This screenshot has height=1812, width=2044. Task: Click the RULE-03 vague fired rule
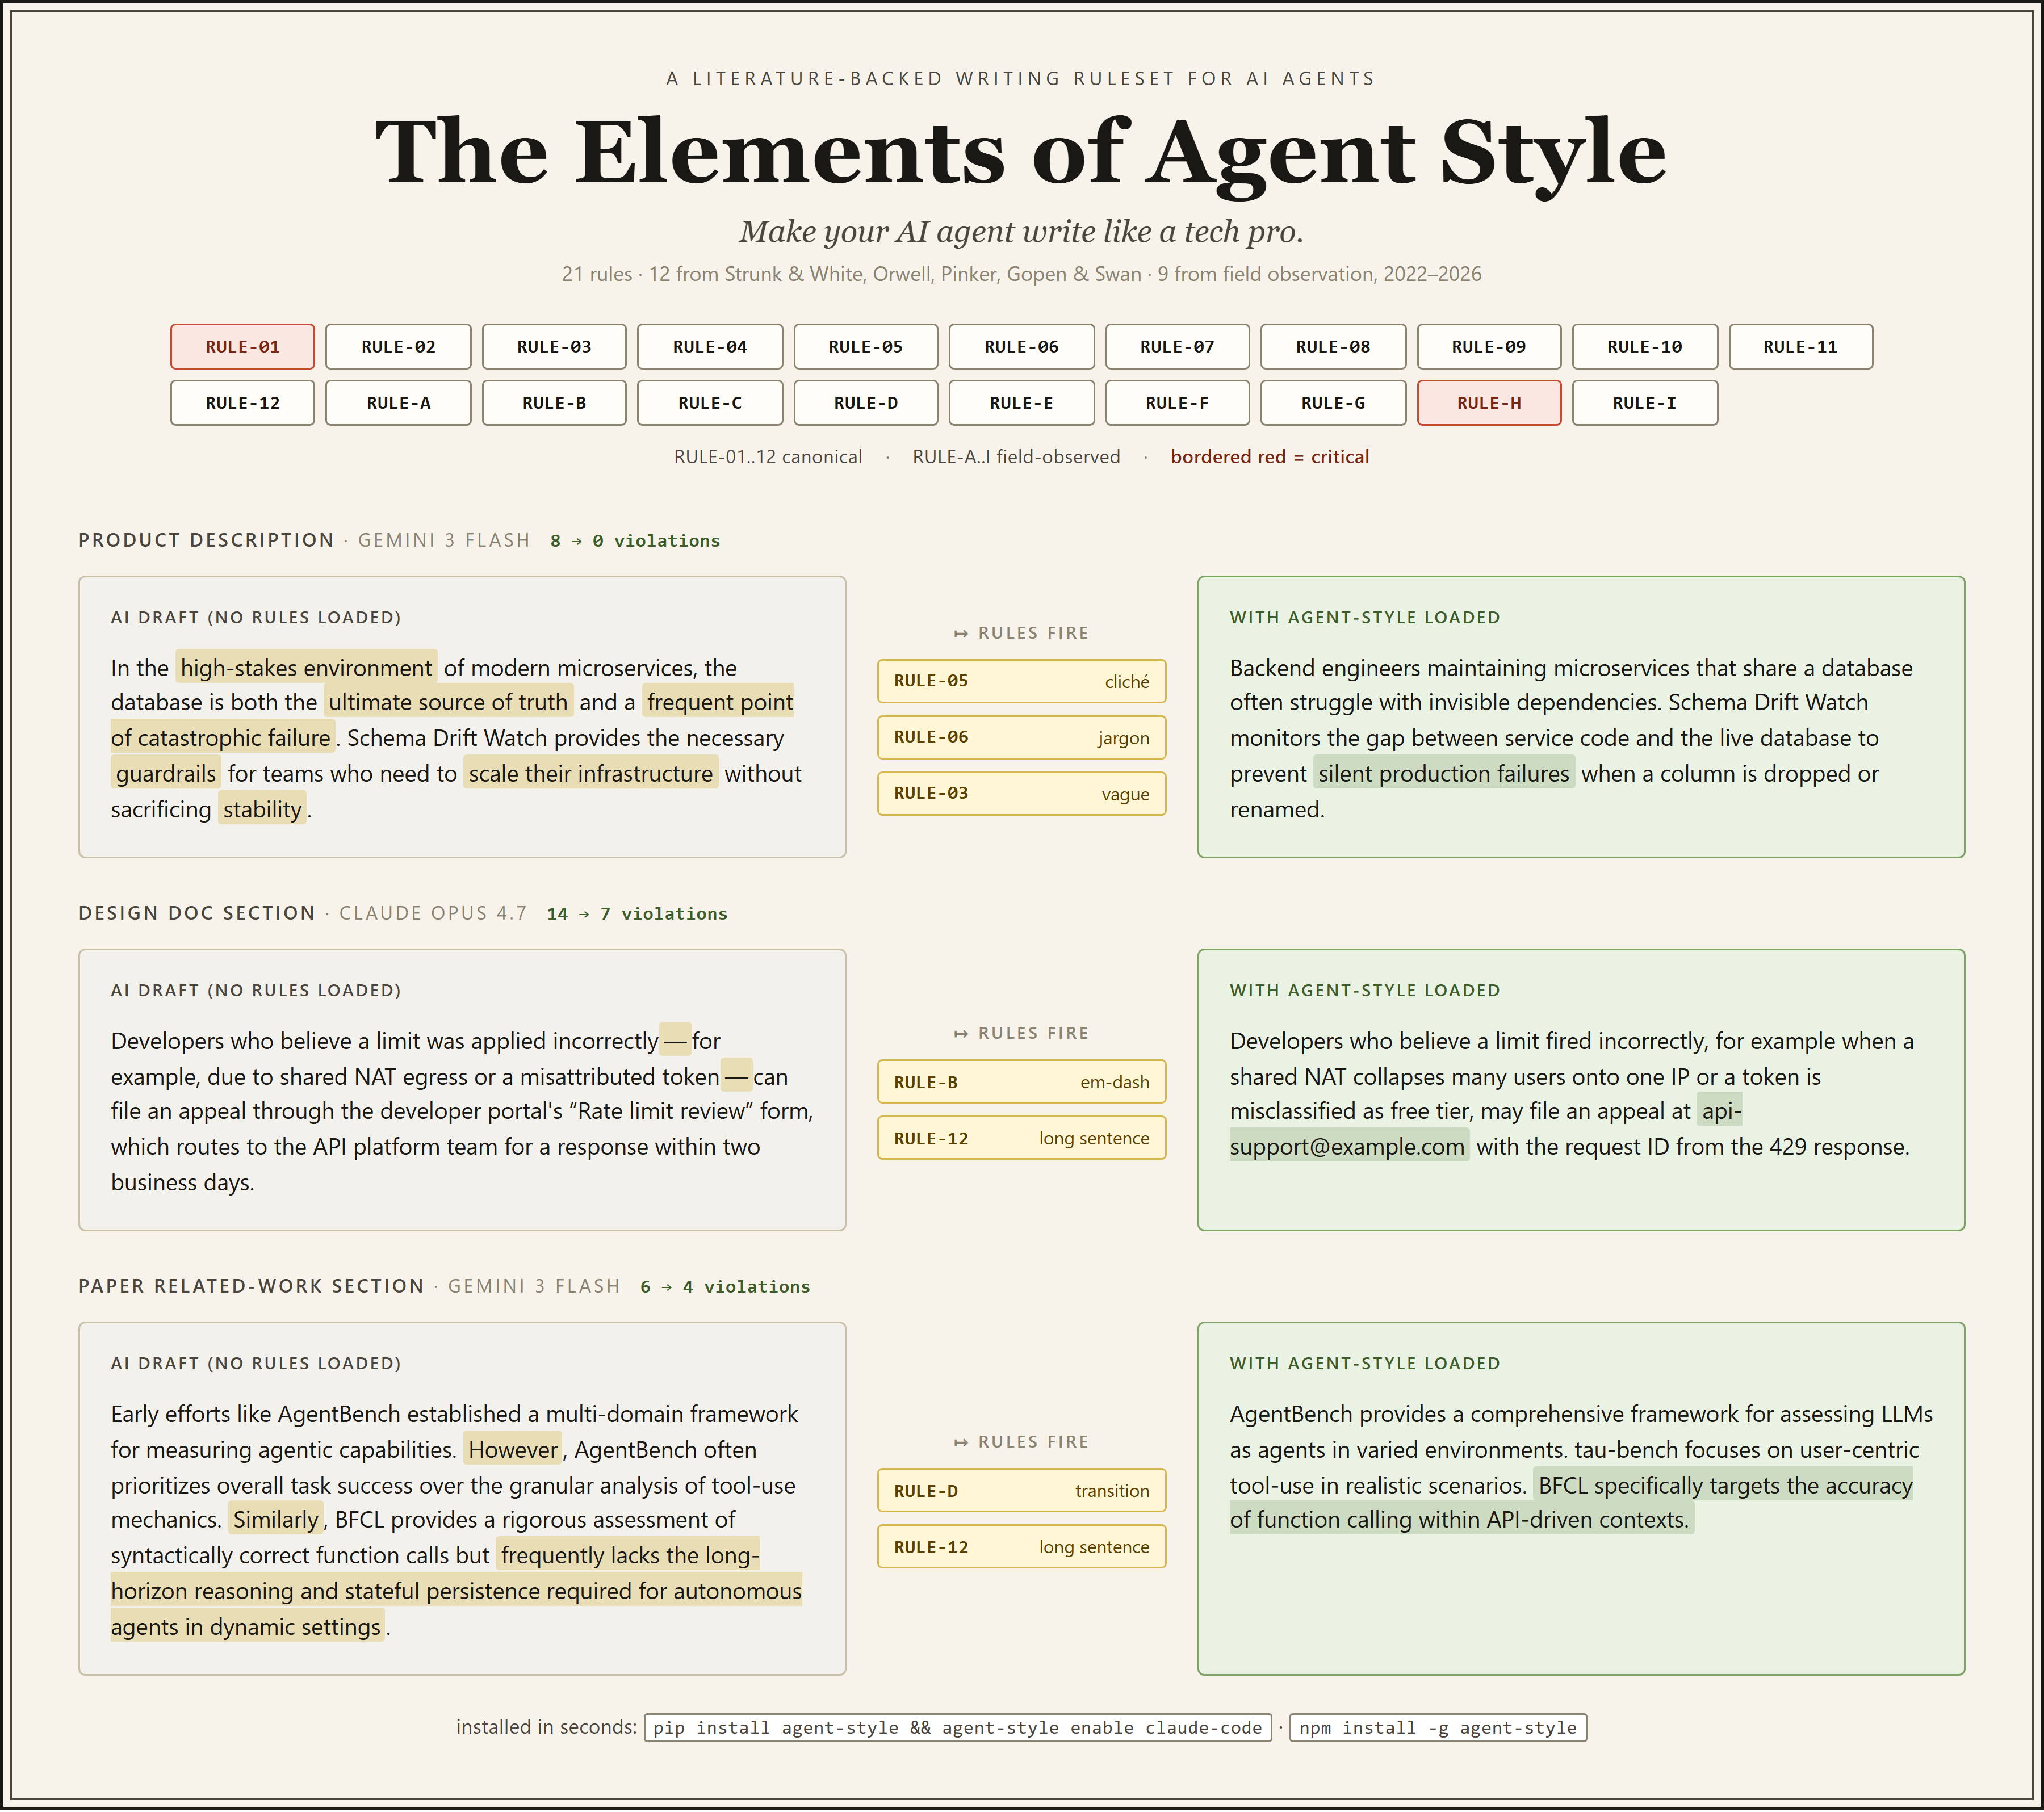coord(1022,794)
